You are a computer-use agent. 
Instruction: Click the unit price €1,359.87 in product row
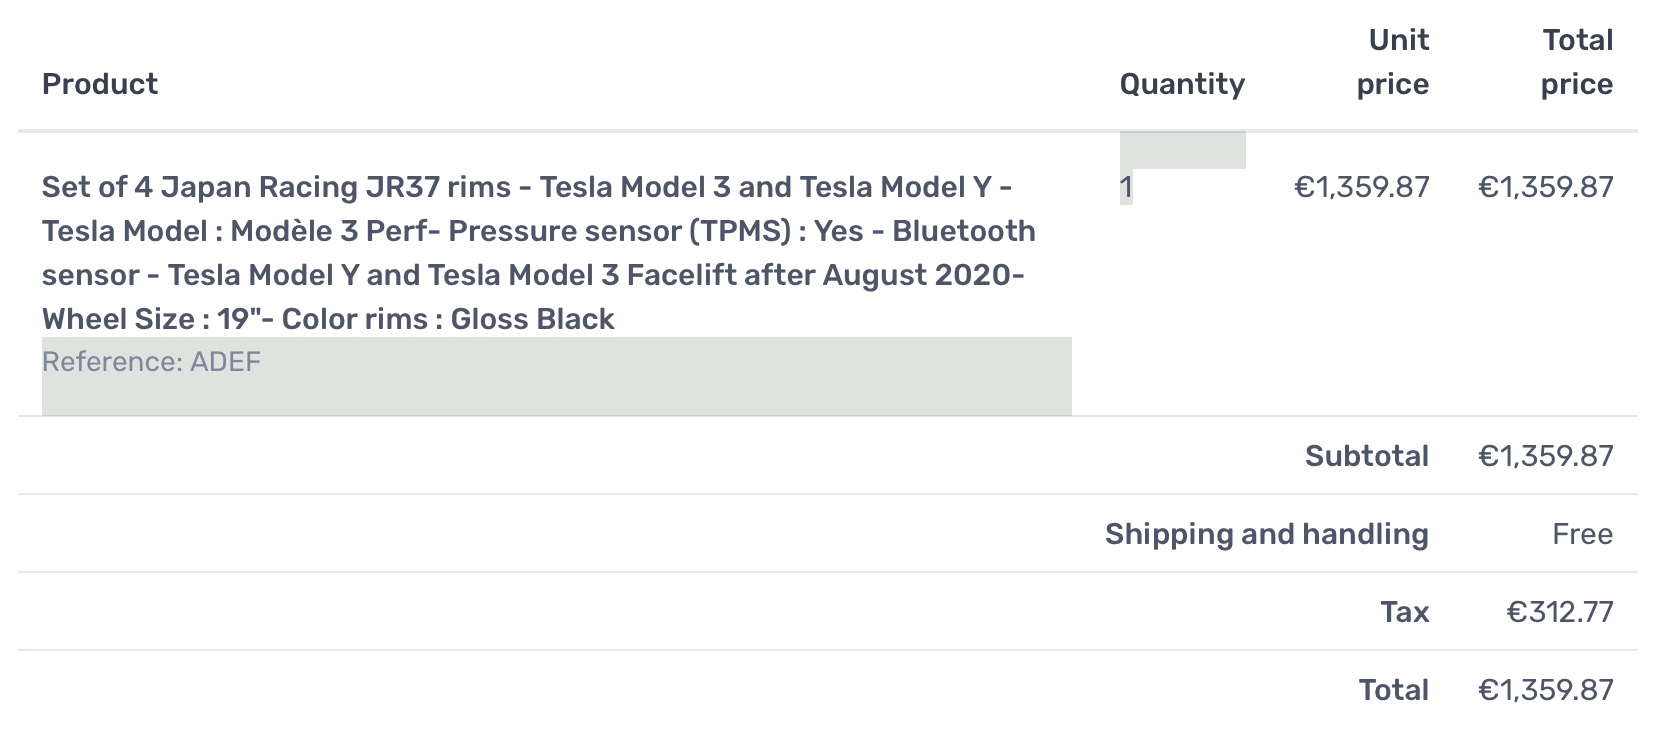(1362, 187)
